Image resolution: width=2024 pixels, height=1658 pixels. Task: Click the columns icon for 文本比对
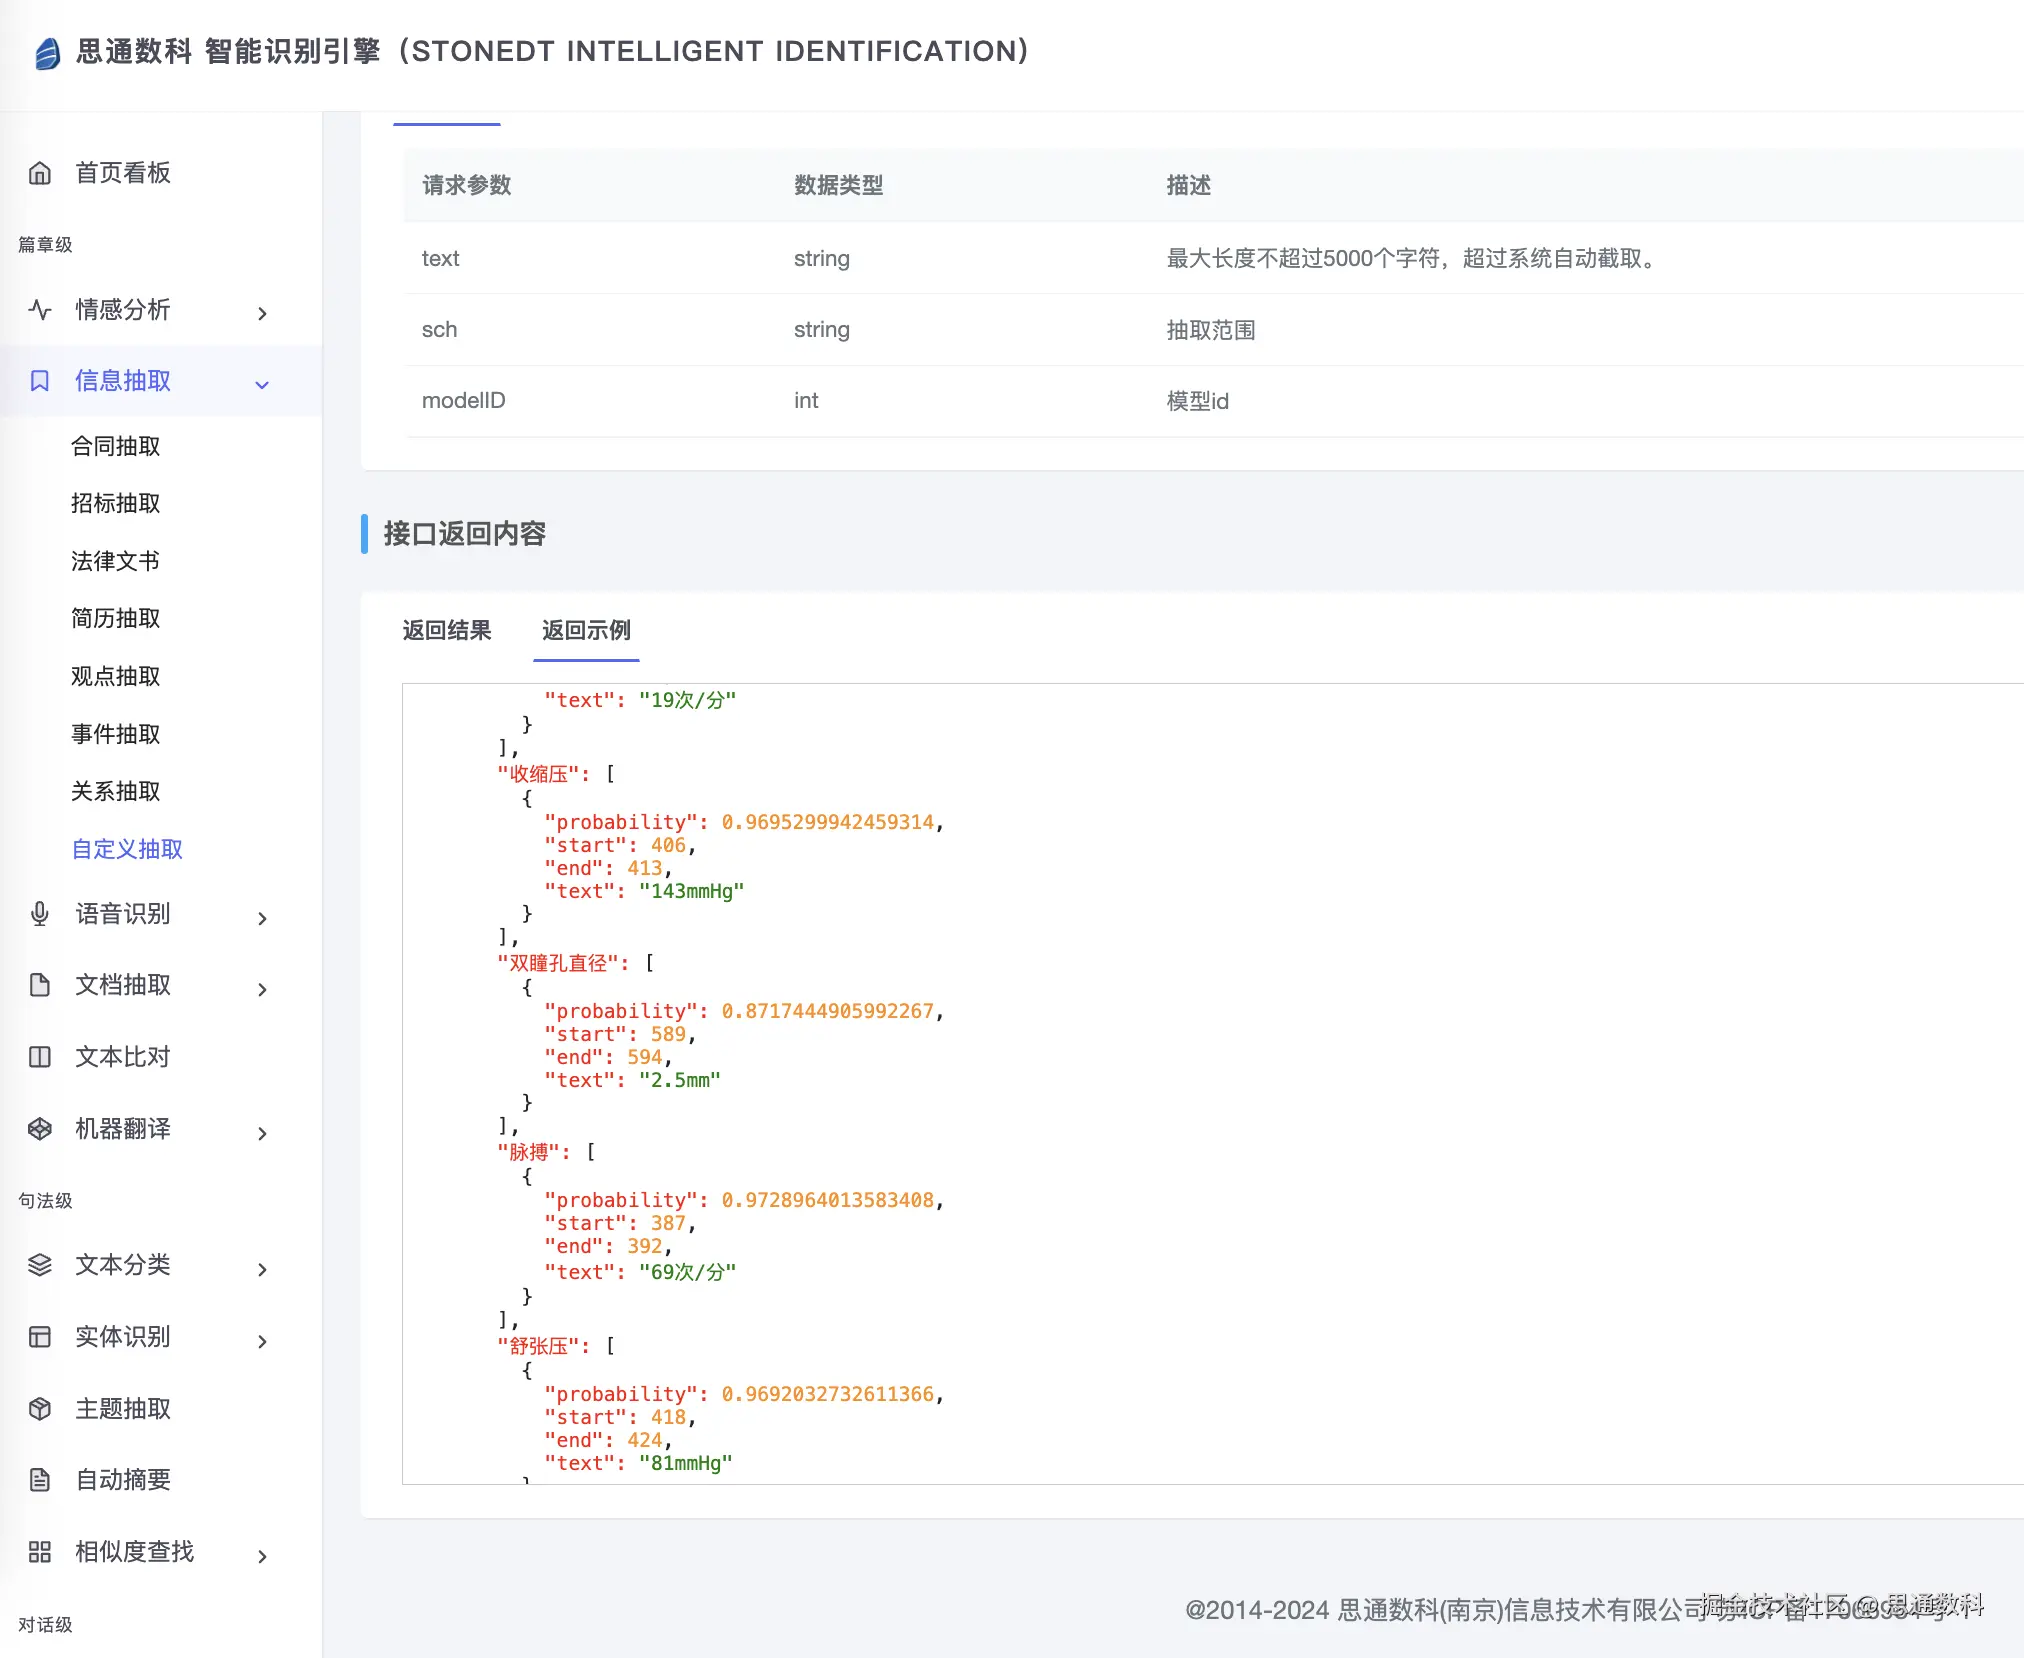click(x=40, y=1057)
